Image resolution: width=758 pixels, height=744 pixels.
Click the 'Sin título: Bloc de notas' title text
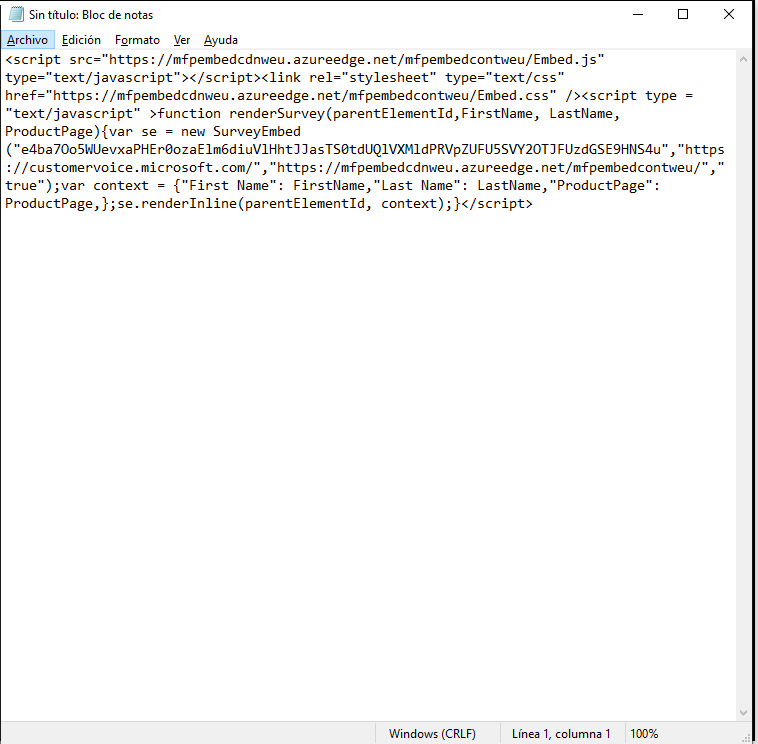pyautogui.click(x=91, y=15)
